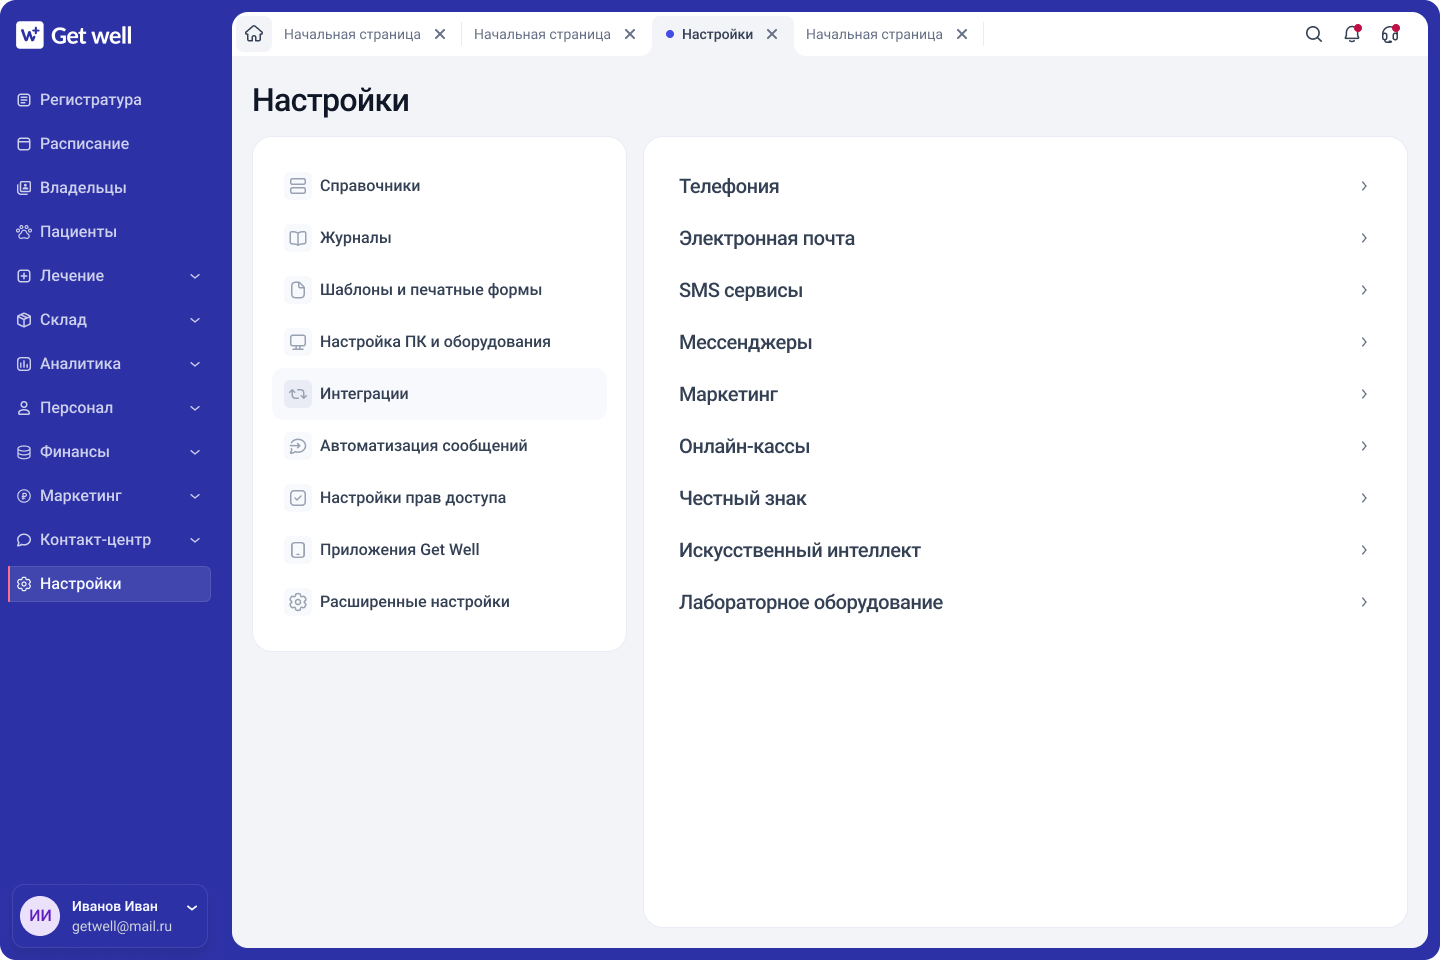Open Лабораторное оборудование integration

pyautogui.click(x=1025, y=602)
